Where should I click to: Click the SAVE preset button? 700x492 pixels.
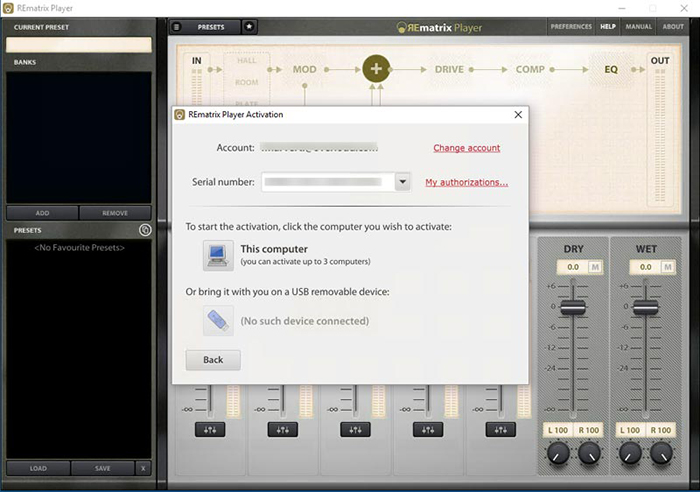102,468
